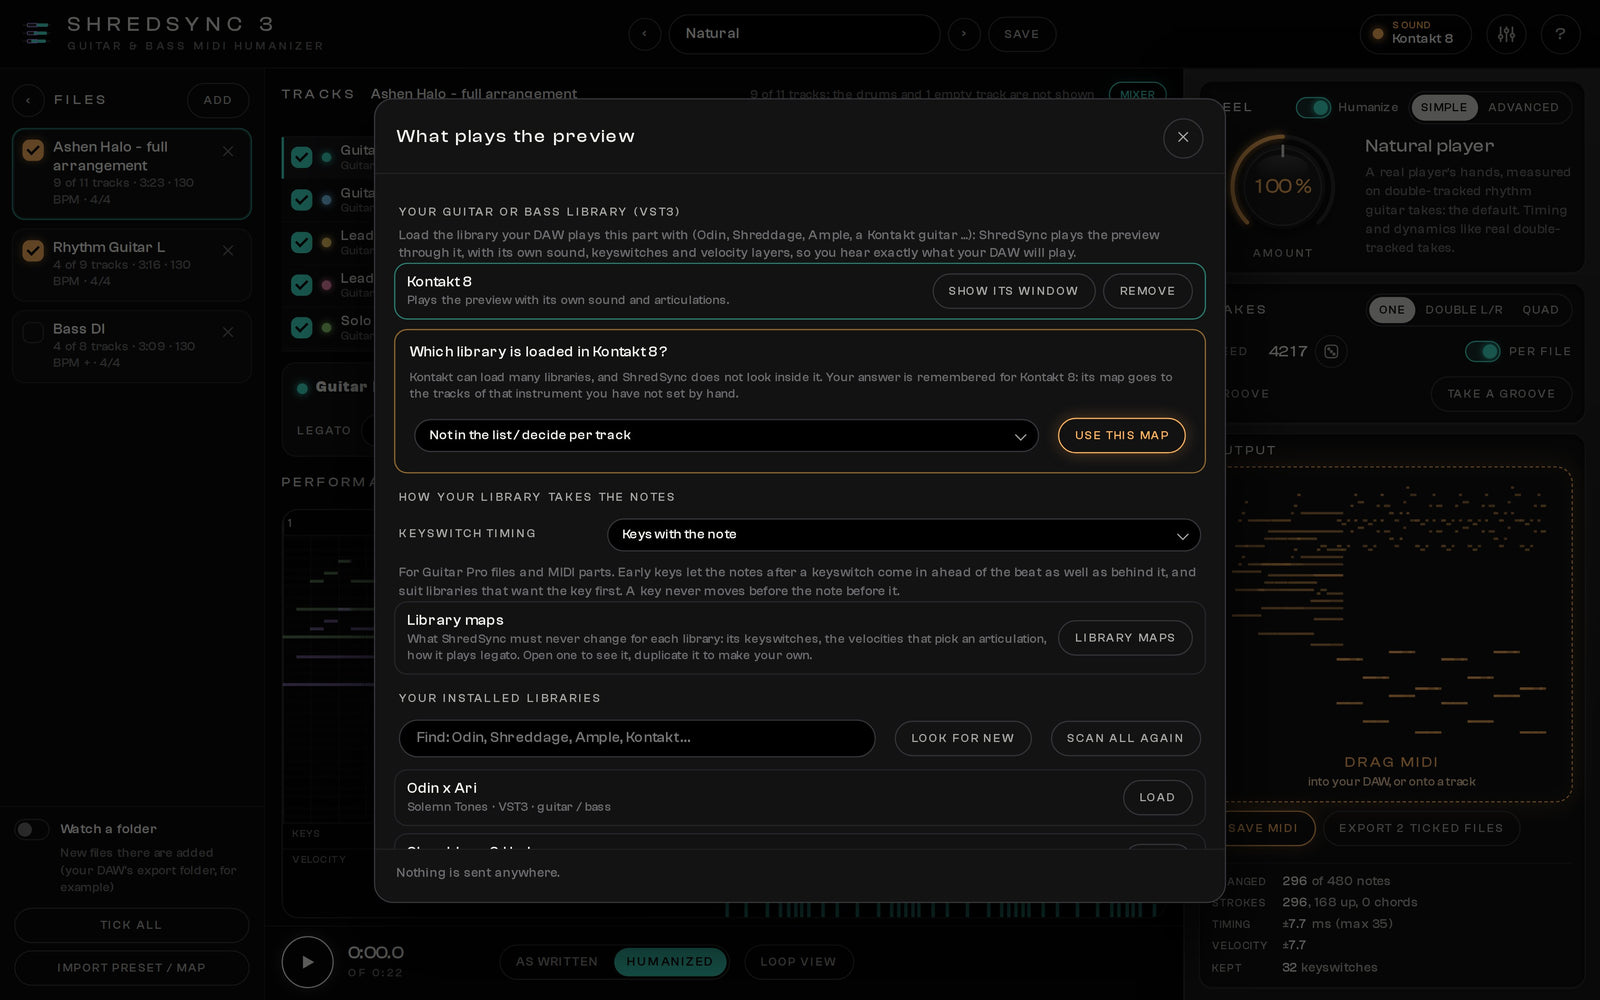Remove the Kontakt 8 library

click(1147, 291)
